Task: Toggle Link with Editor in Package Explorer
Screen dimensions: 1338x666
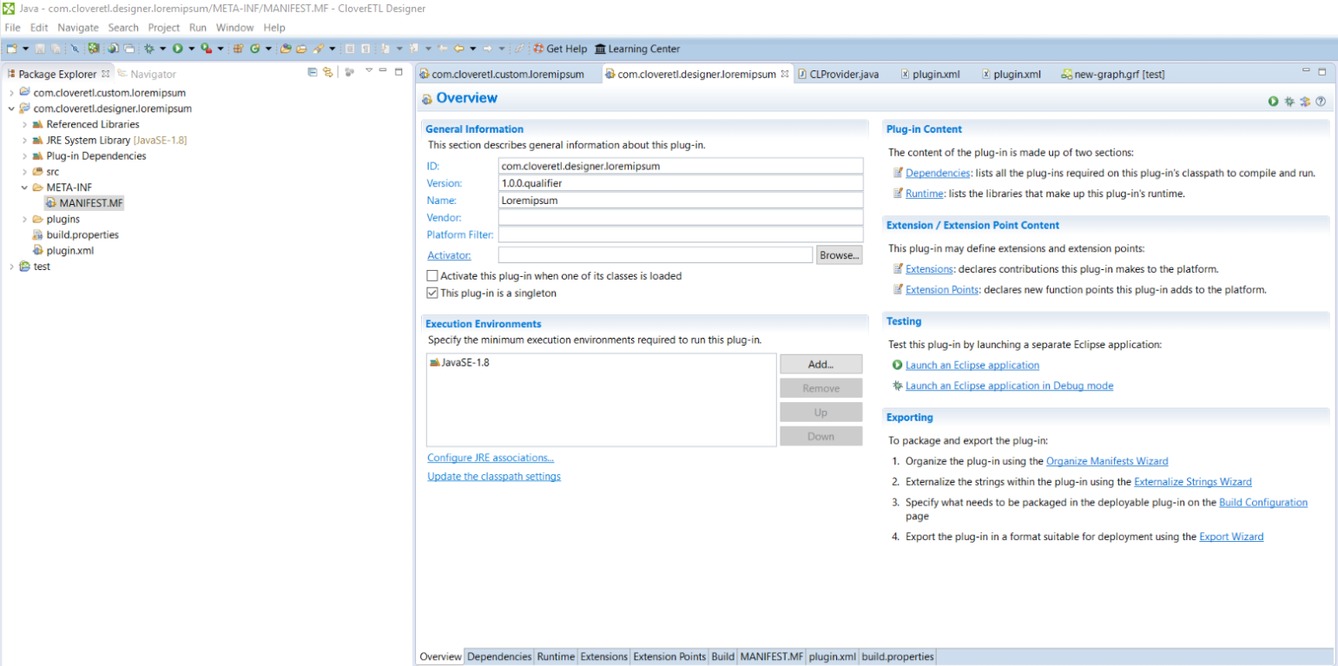Action: 327,72
